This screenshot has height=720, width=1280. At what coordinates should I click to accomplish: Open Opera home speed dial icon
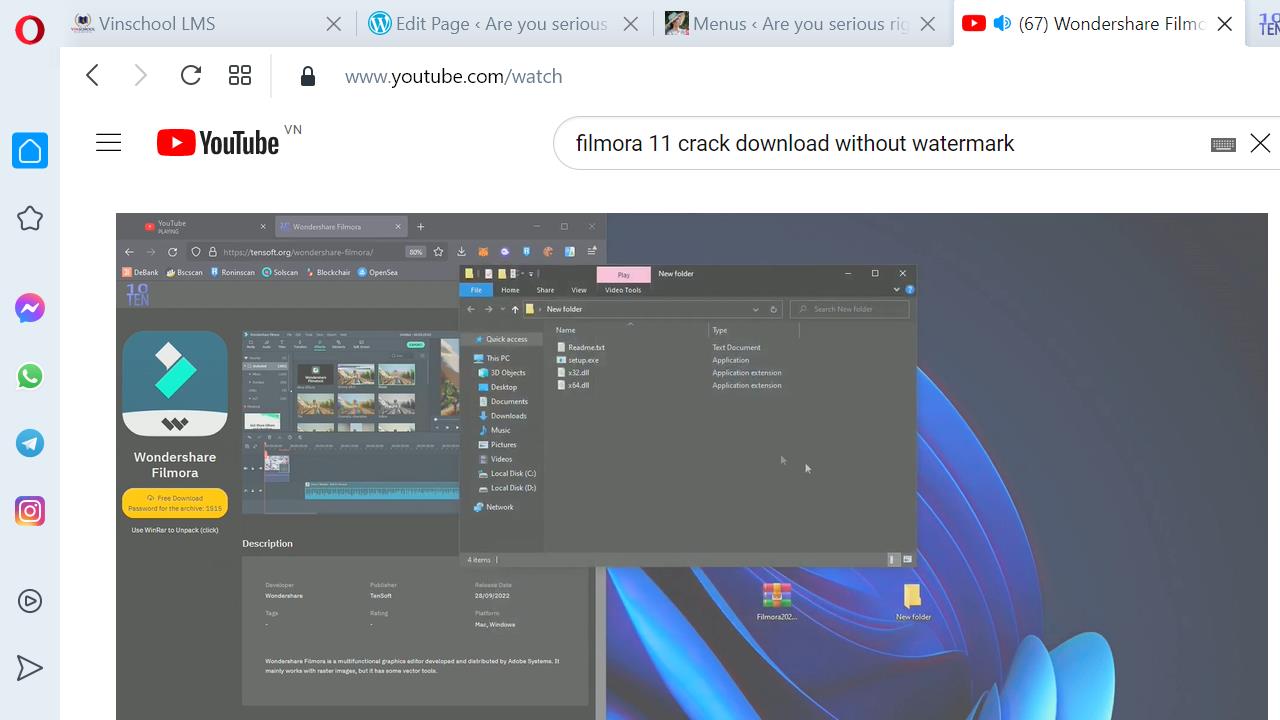30,151
